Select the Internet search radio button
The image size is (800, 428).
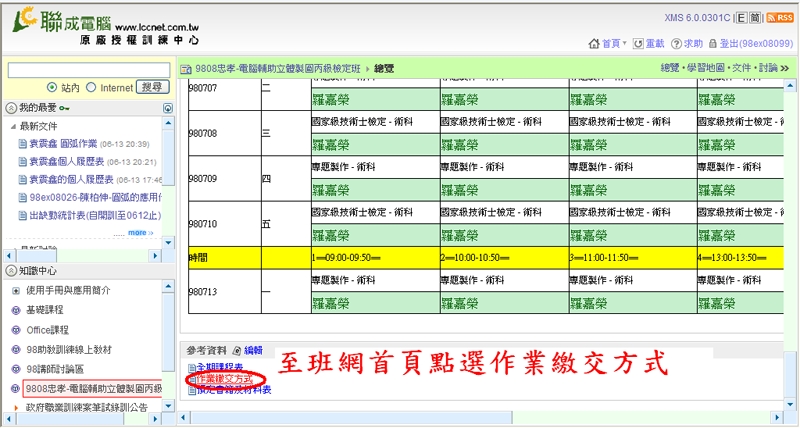click(x=91, y=88)
